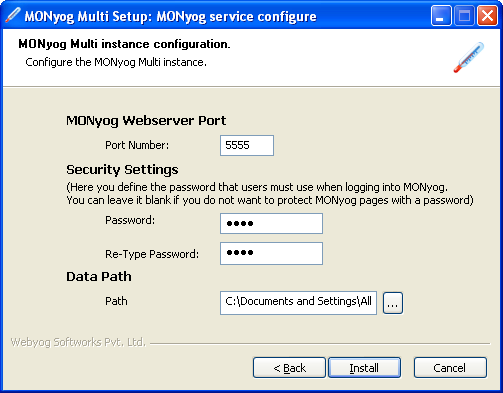Click 'MONyog Multi instance configuration.' heading

(x=124, y=44)
